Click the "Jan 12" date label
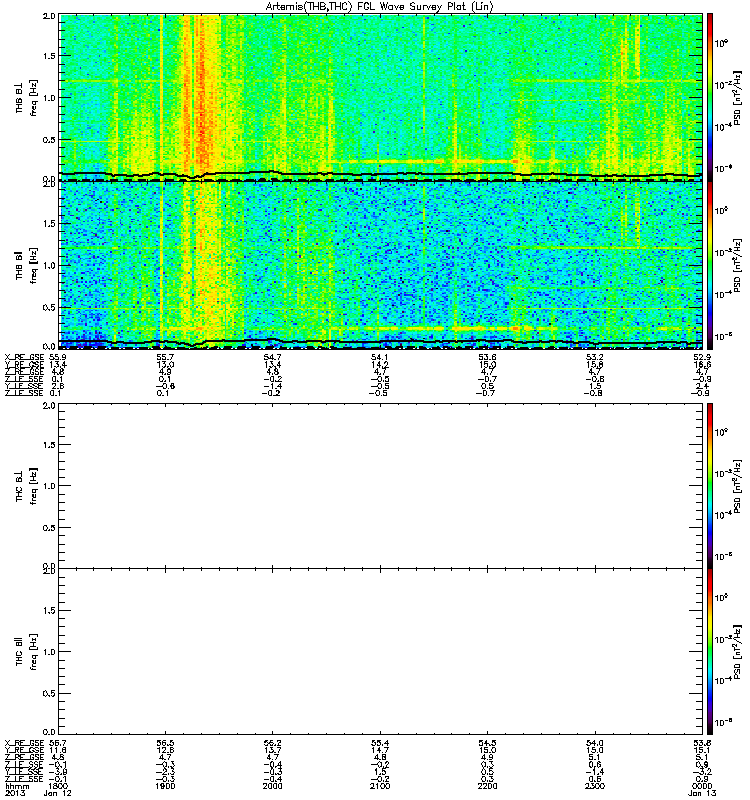The image size is (750, 800). pos(57,793)
